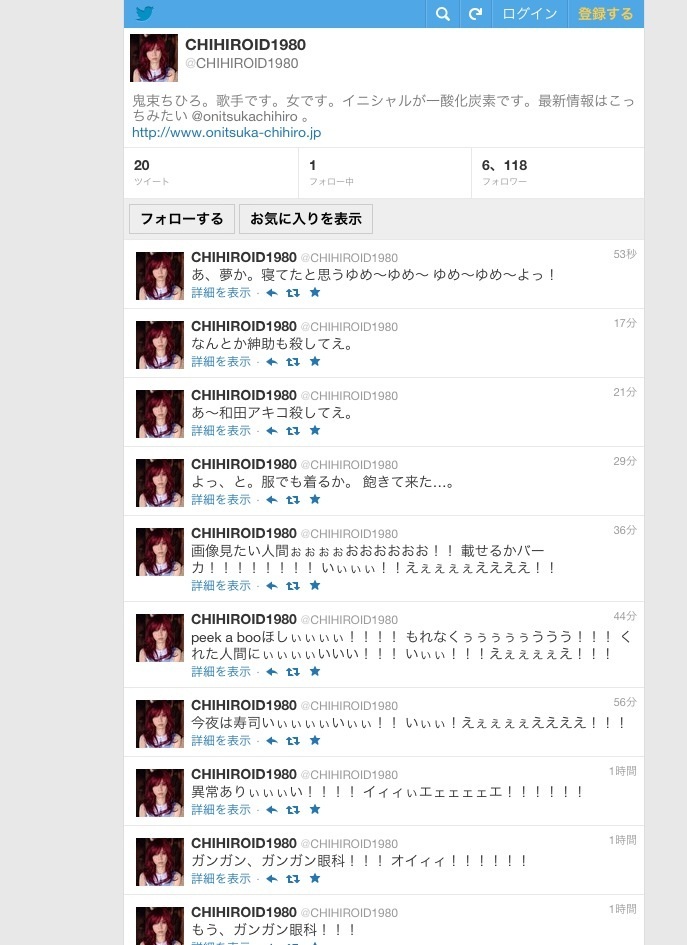This screenshot has height=945, width=687.
Task: Click the ログイン button
Action: coord(530,14)
